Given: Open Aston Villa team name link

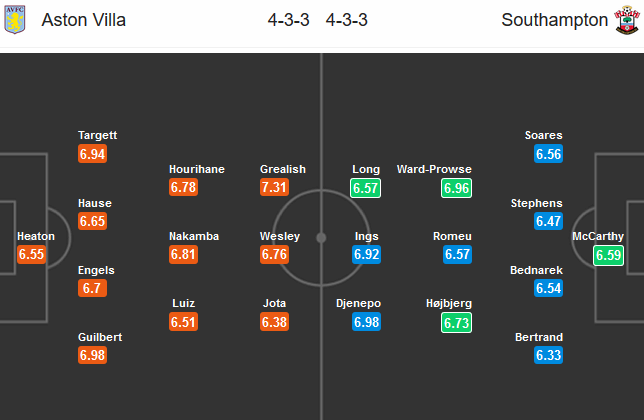Looking at the screenshot, I should click(x=84, y=20).
